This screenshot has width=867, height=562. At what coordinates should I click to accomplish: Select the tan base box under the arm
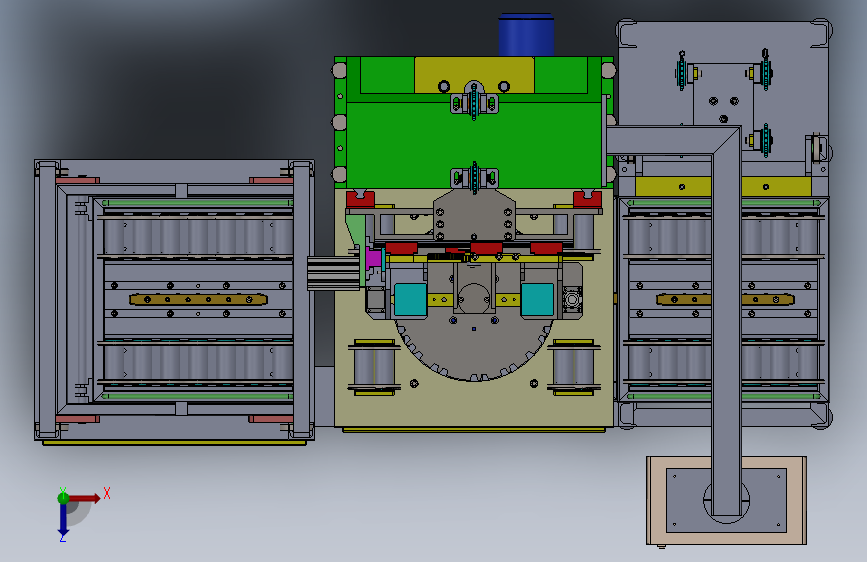tap(726, 501)
